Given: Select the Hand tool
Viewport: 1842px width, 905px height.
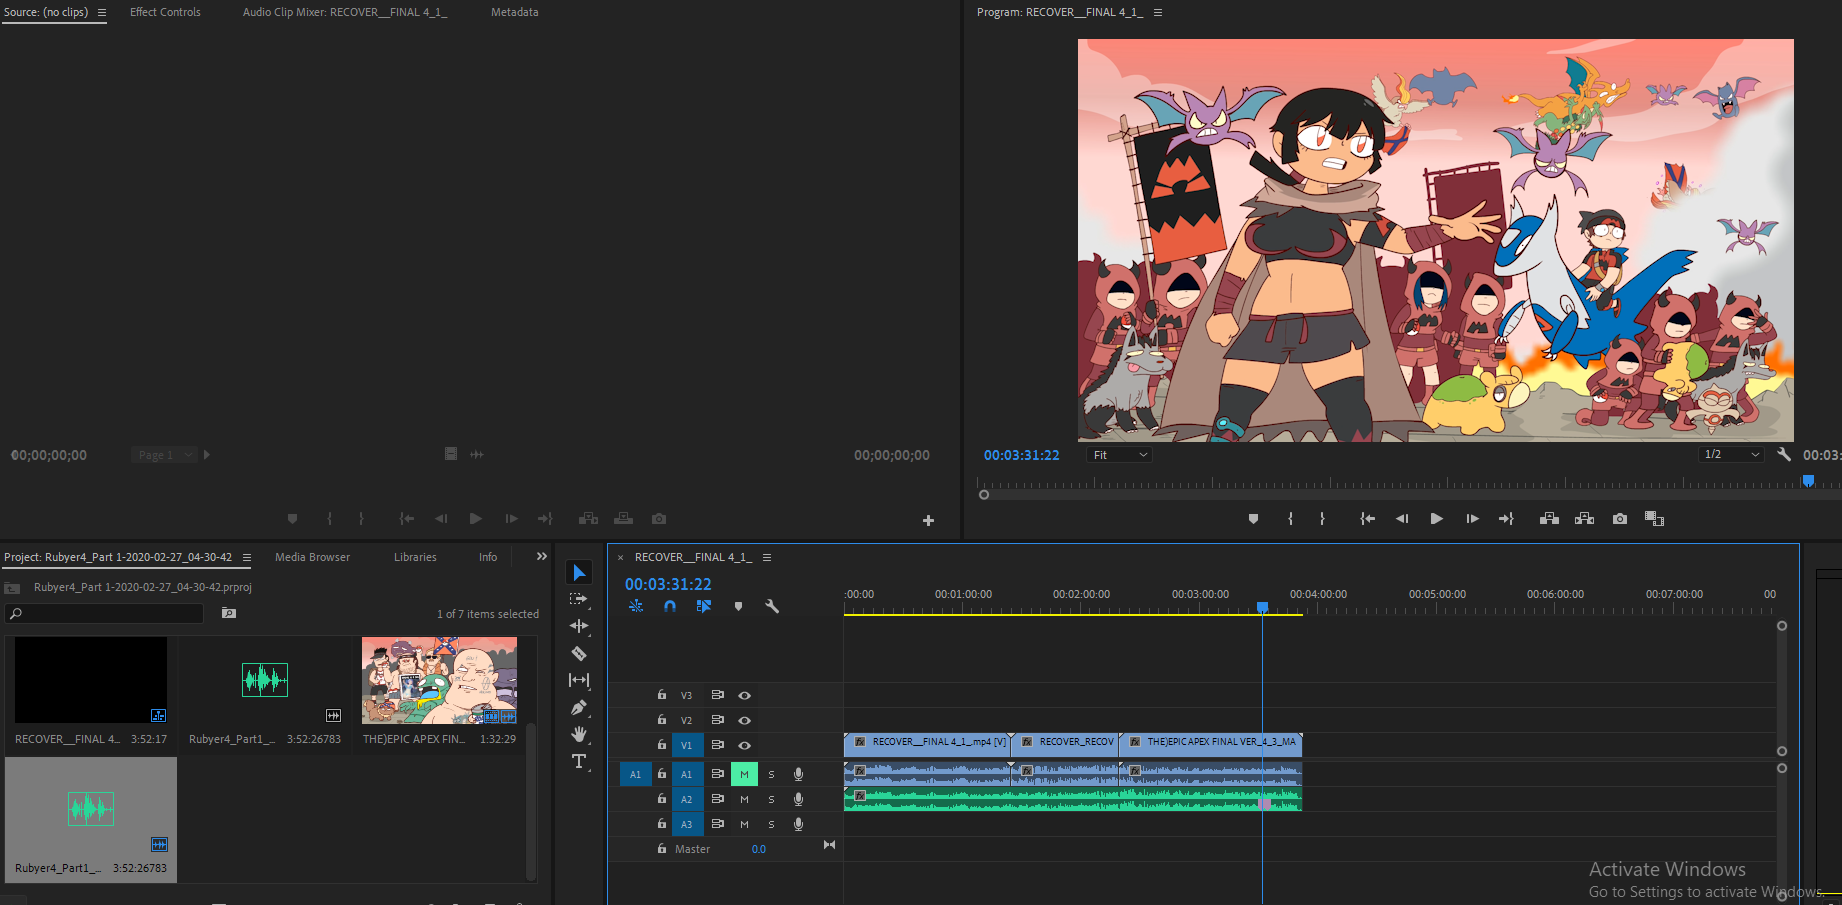Looking at the screenshot, I should tap(579, 734).
